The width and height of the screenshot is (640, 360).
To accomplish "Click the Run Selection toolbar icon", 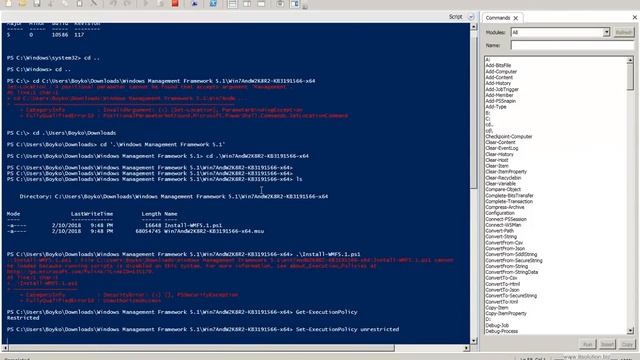I will click(160, 3).
